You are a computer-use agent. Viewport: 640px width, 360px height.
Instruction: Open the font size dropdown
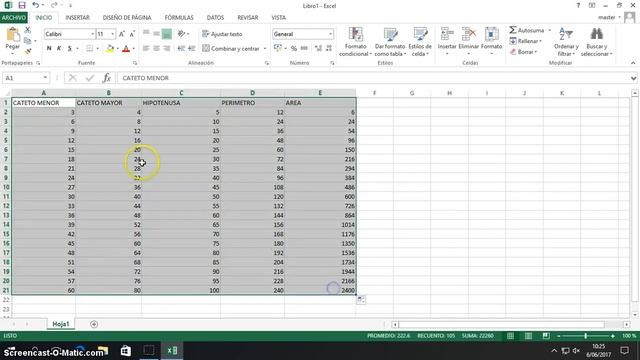[x=112, y=34]
